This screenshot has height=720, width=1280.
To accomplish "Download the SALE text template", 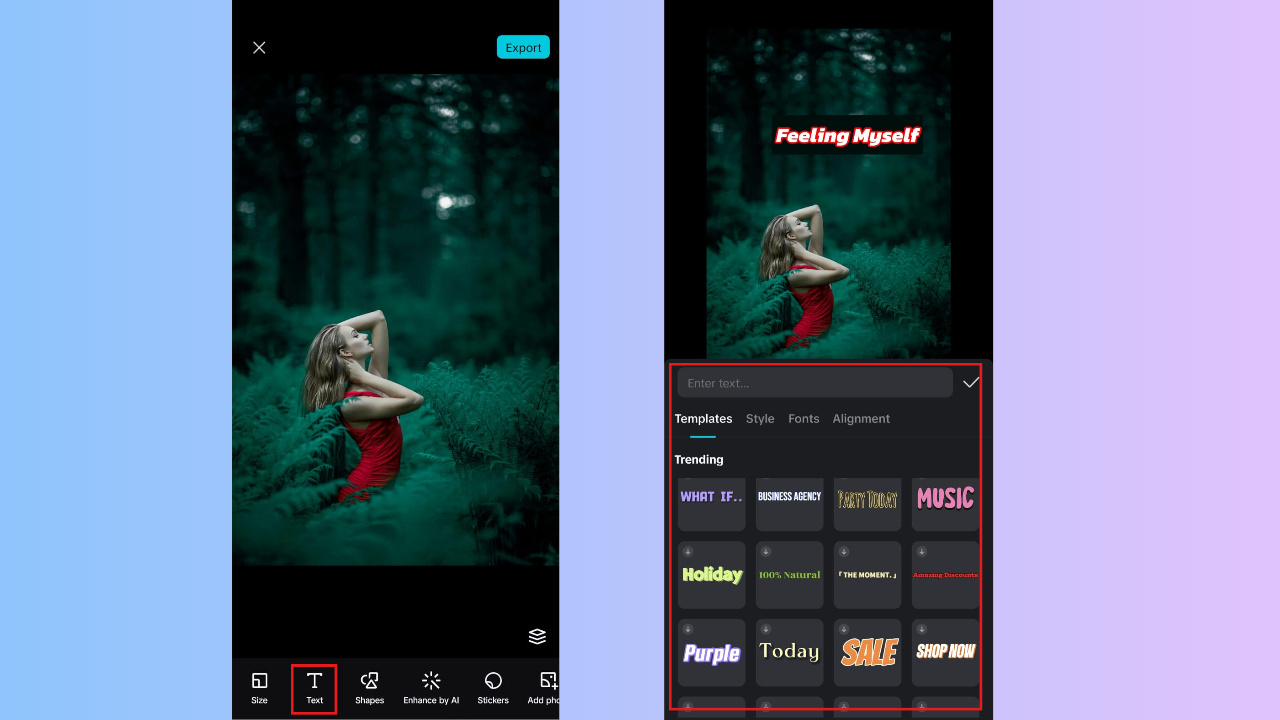I will click(867, 651).
